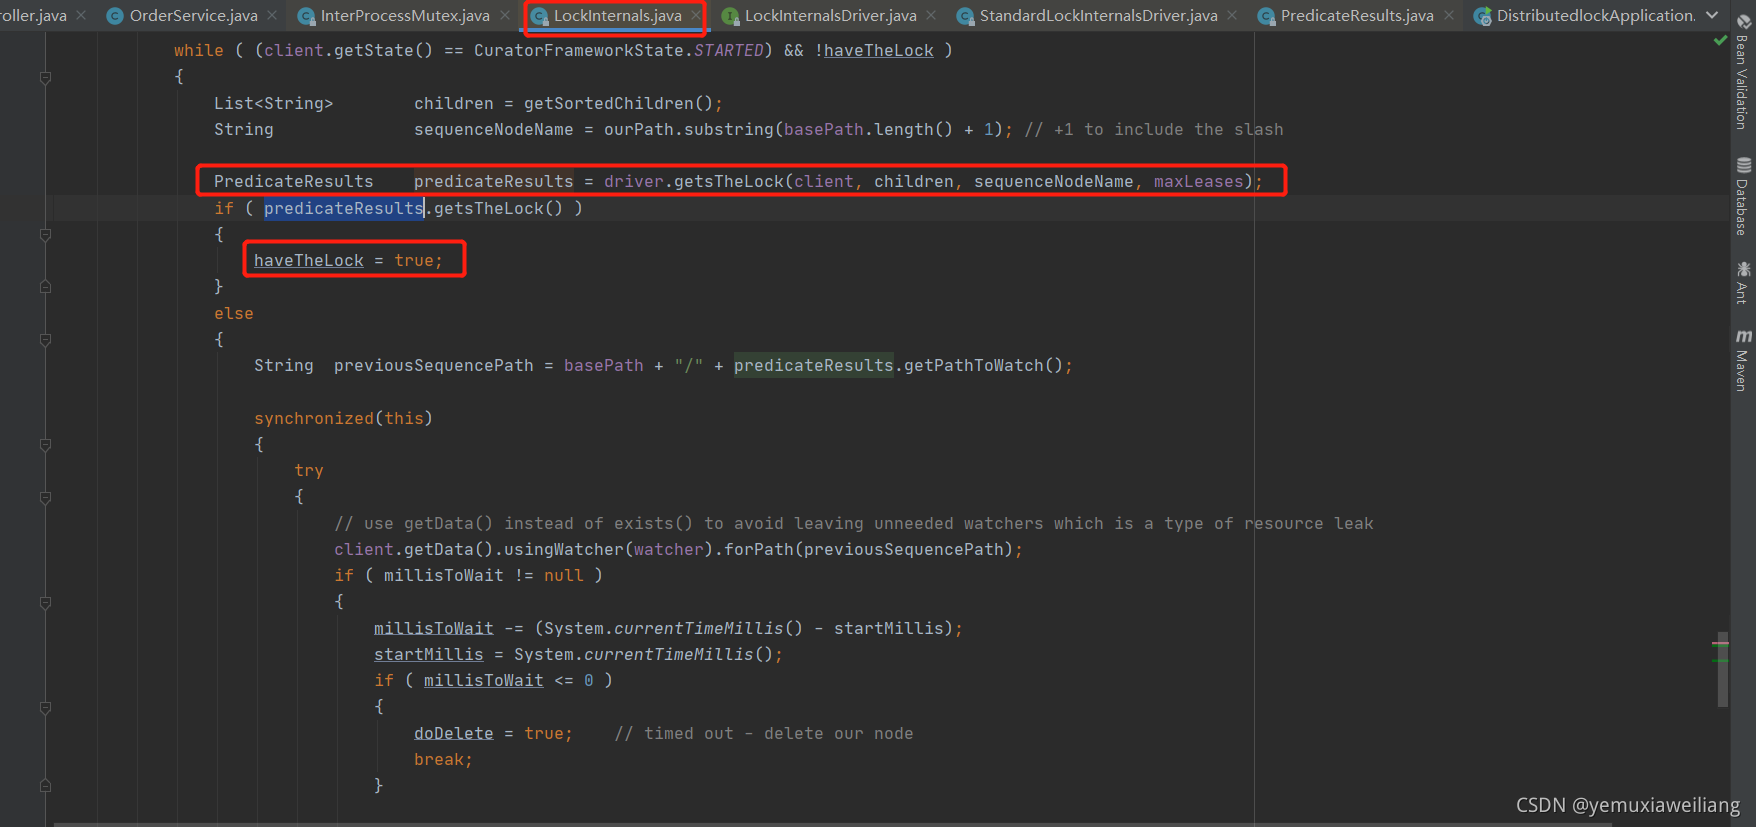Image resolution: width=1756 pixels, height=827 pixels.
Task: Click the vertical editor scrollbar thumb
Action: pyautogui.click(x=1722, y=669)
